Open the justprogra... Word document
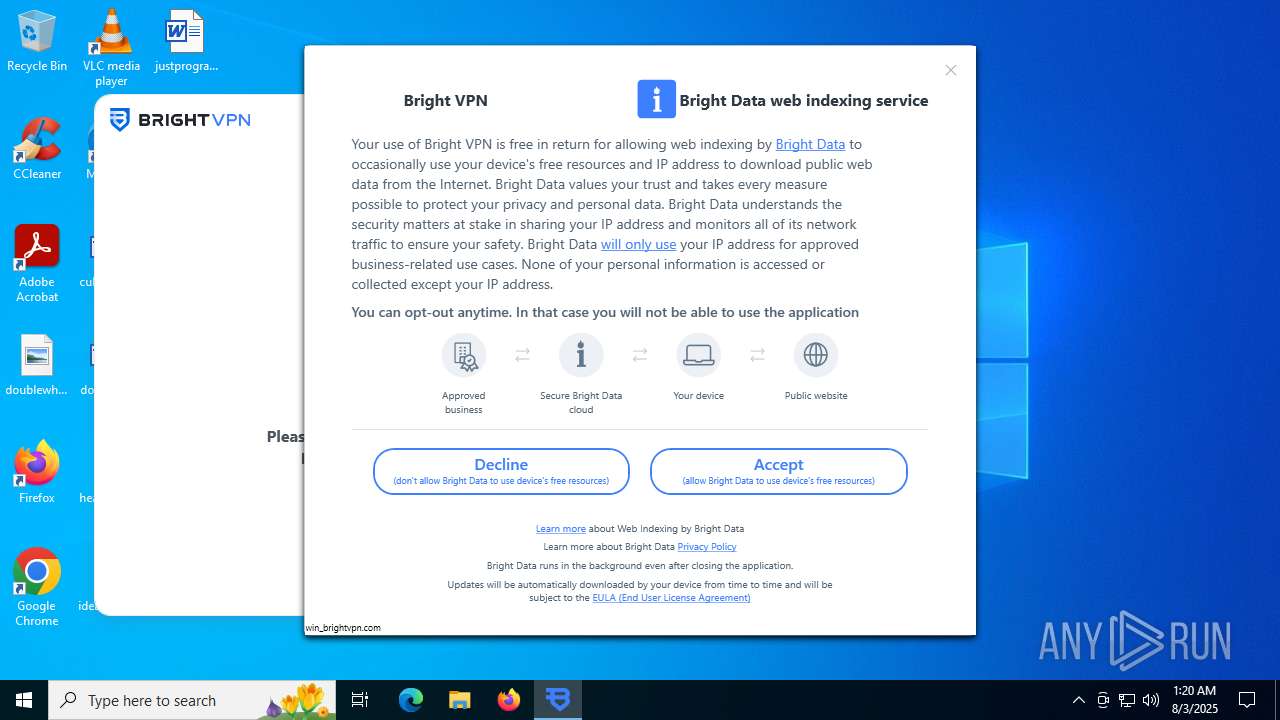This screenshot has width=1280, height=720. pos(185,41)
